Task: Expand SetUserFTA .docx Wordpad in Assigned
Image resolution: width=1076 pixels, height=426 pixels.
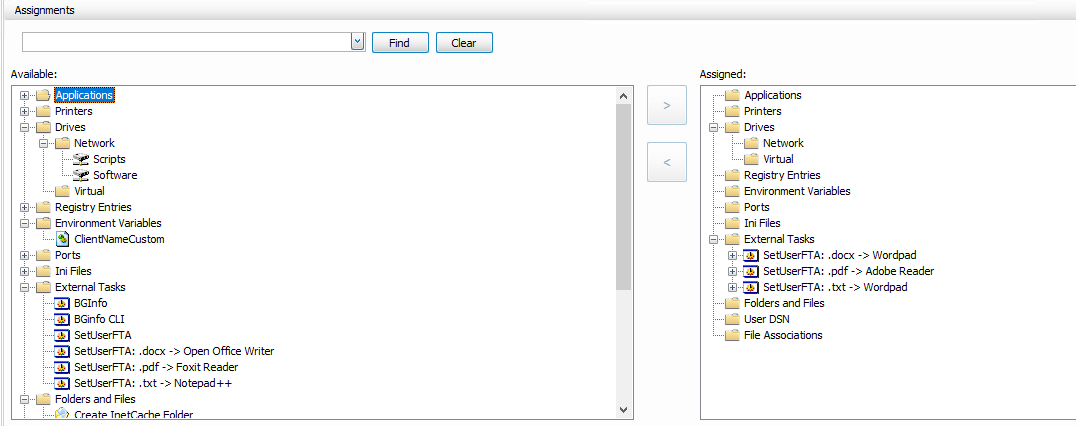Action: point(733,255)
